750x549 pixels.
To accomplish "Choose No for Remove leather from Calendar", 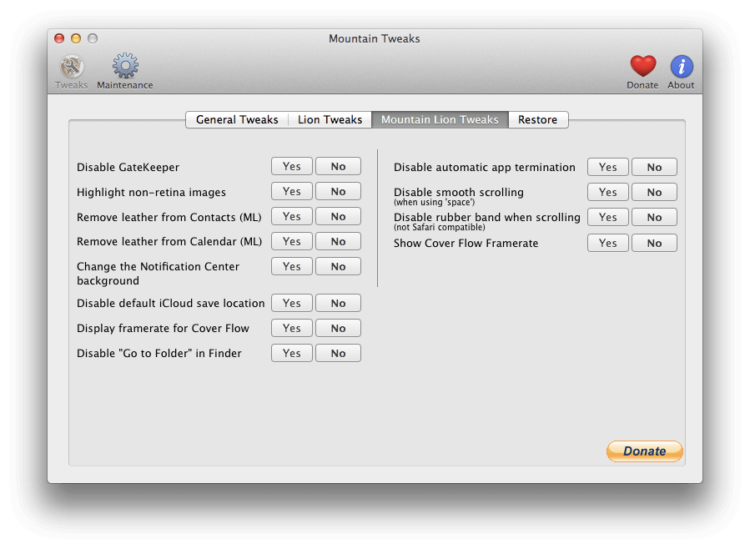I will point(338,242).
